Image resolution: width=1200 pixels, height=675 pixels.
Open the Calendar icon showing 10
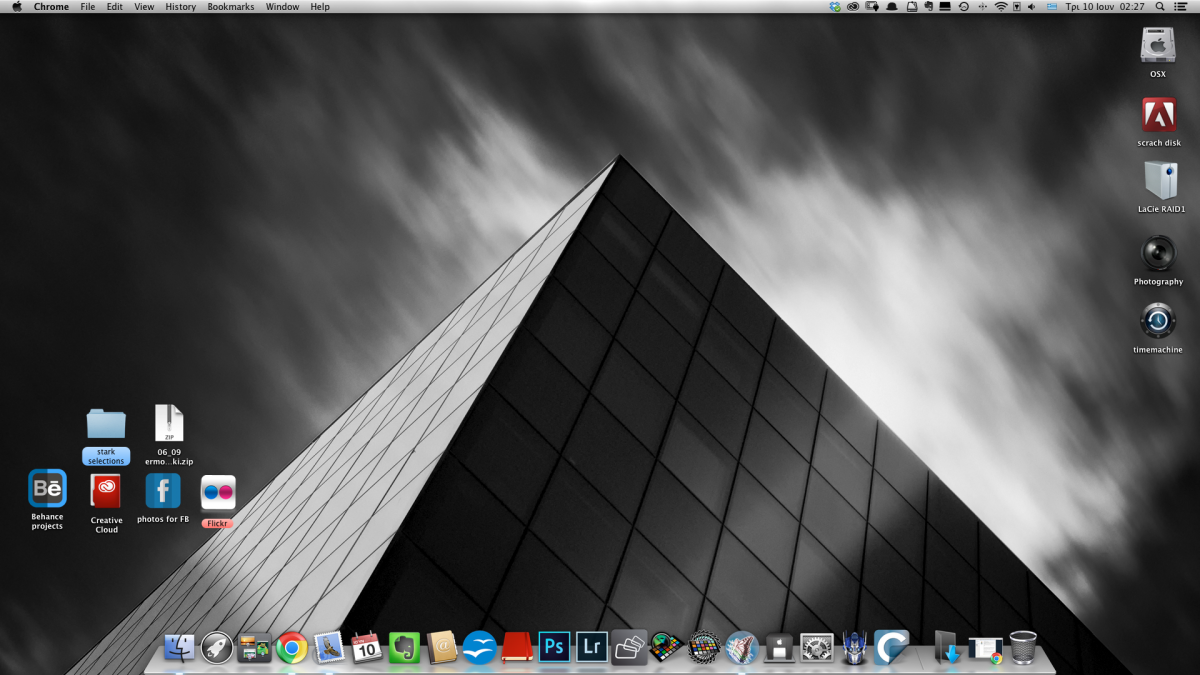tap(367, 648)
